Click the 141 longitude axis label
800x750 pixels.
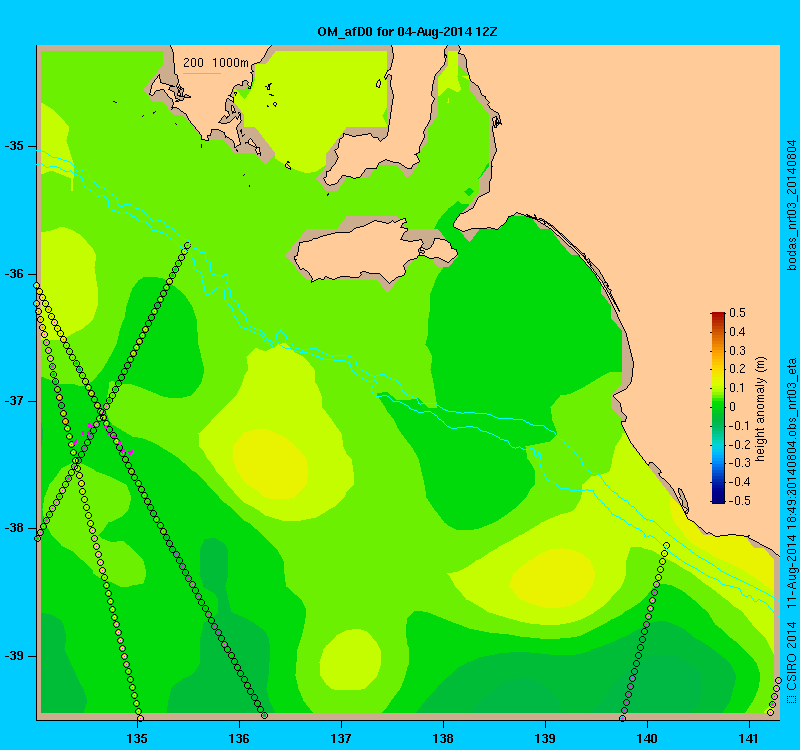749,738
